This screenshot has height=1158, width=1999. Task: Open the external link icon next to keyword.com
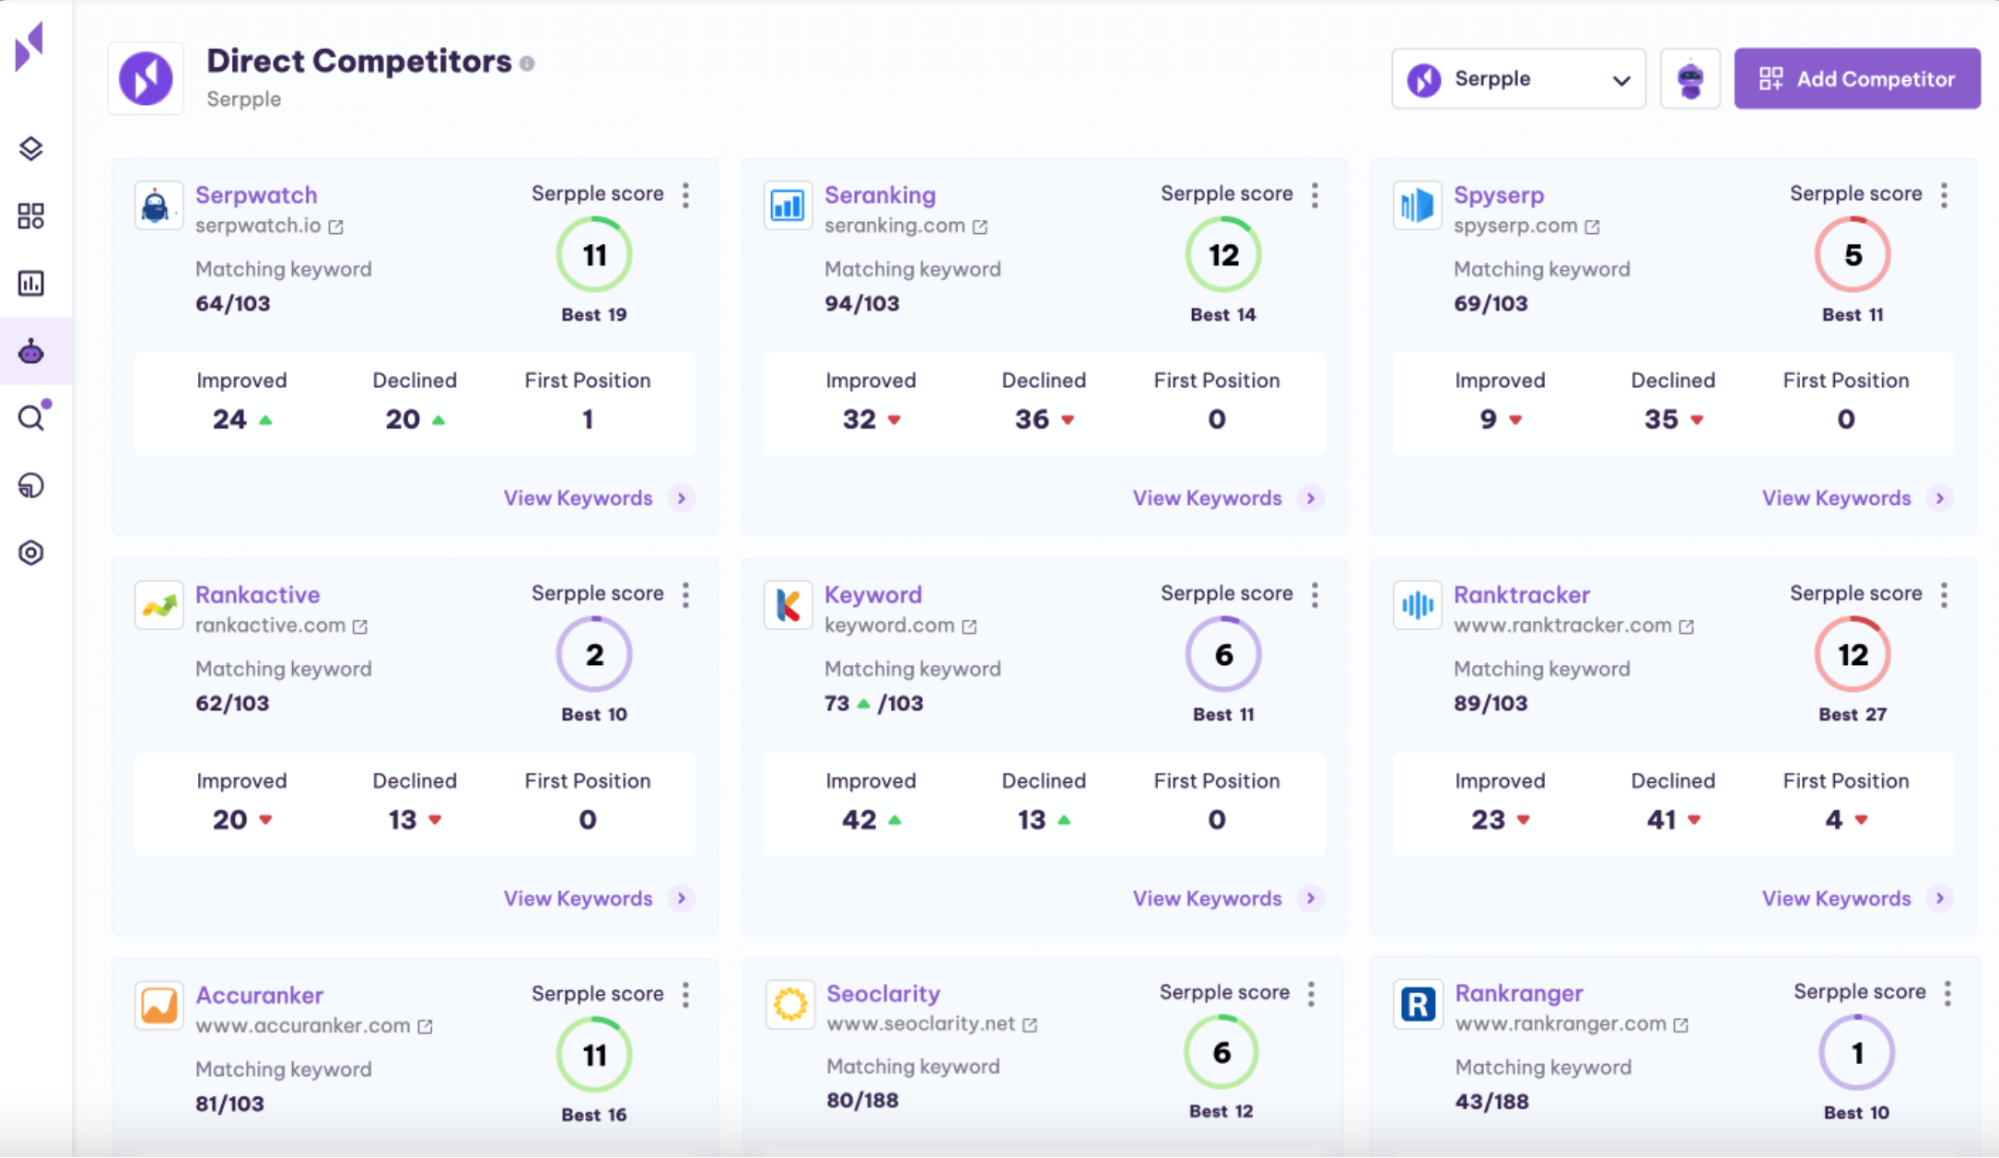pos(969,626)
